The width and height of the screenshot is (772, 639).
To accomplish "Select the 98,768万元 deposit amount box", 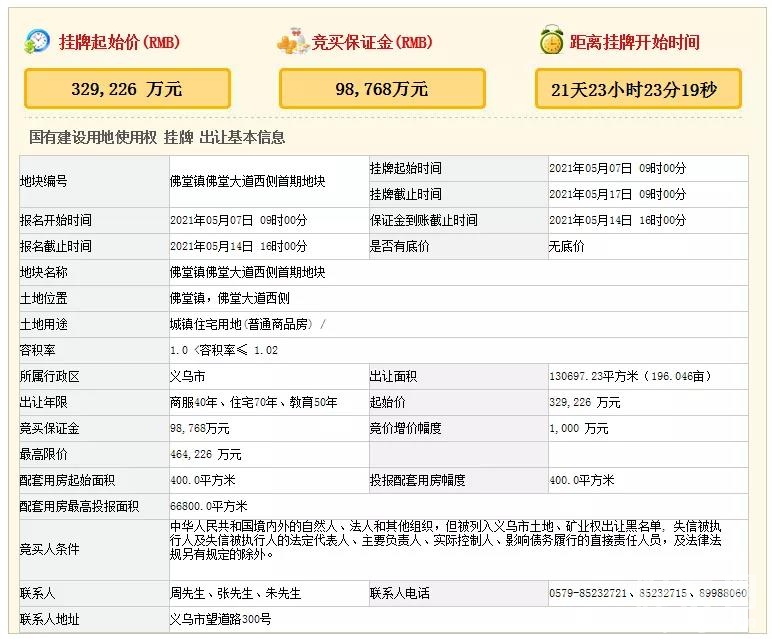I will [382, 89].
